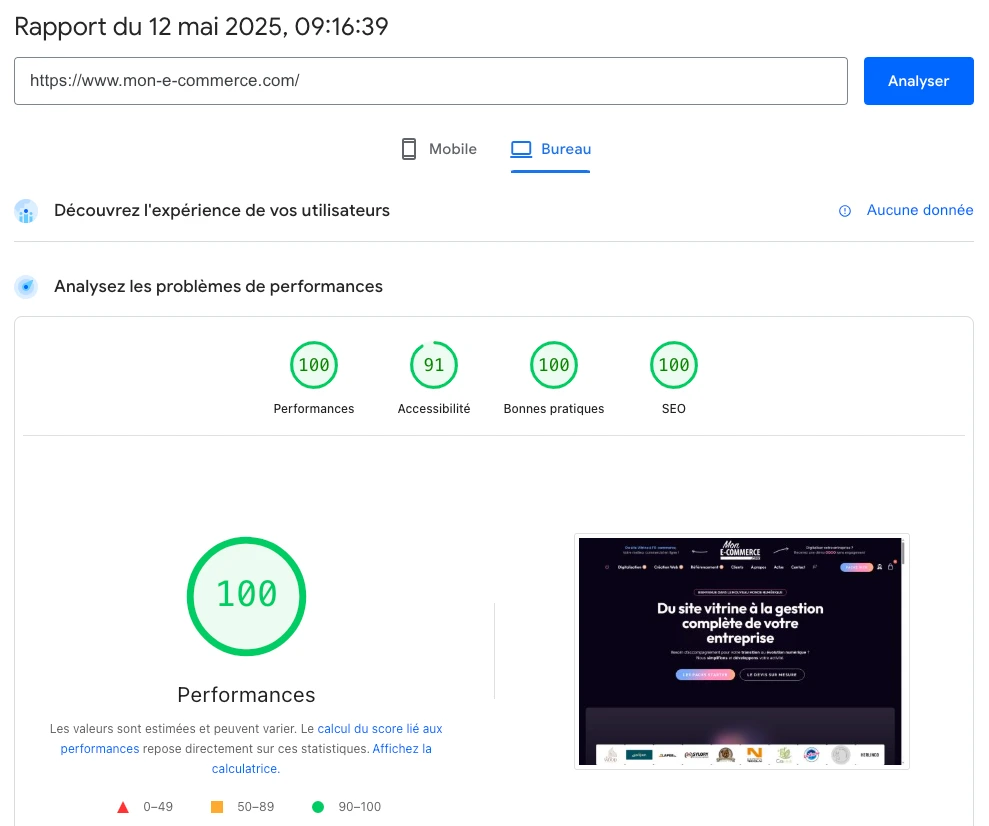Click the Performances label under first gauge

pos(313,409)
